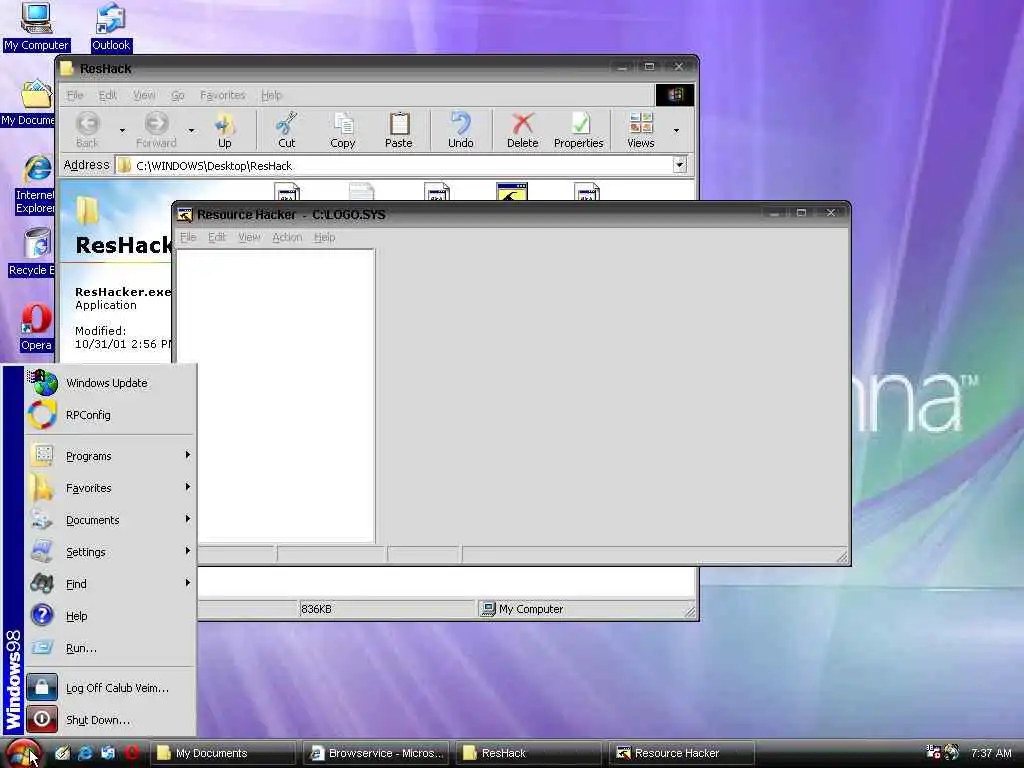
Task: Open the Edit menu in Resource Hacker
Action: 217,237
